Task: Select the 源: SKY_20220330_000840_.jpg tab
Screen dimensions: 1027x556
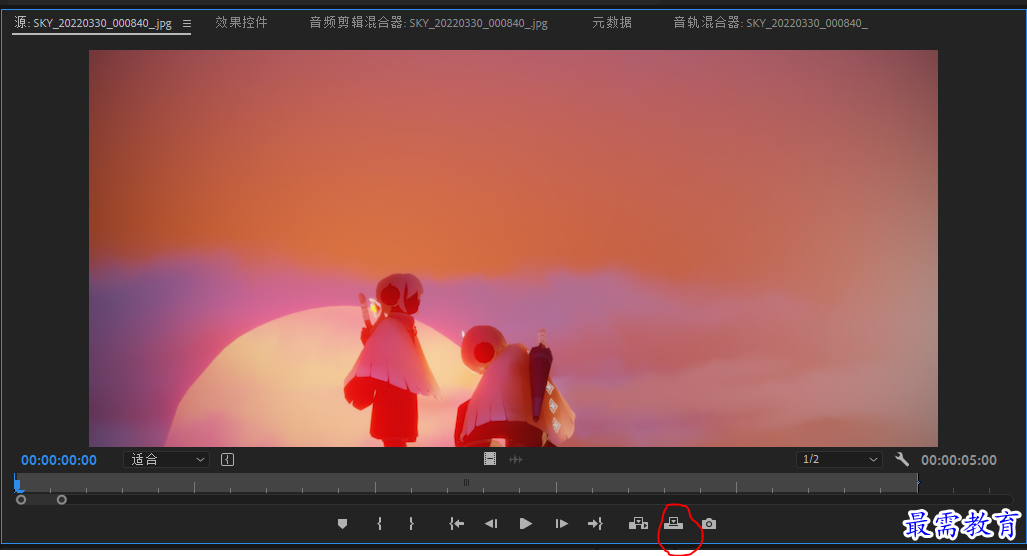Action: pos(93,23)
